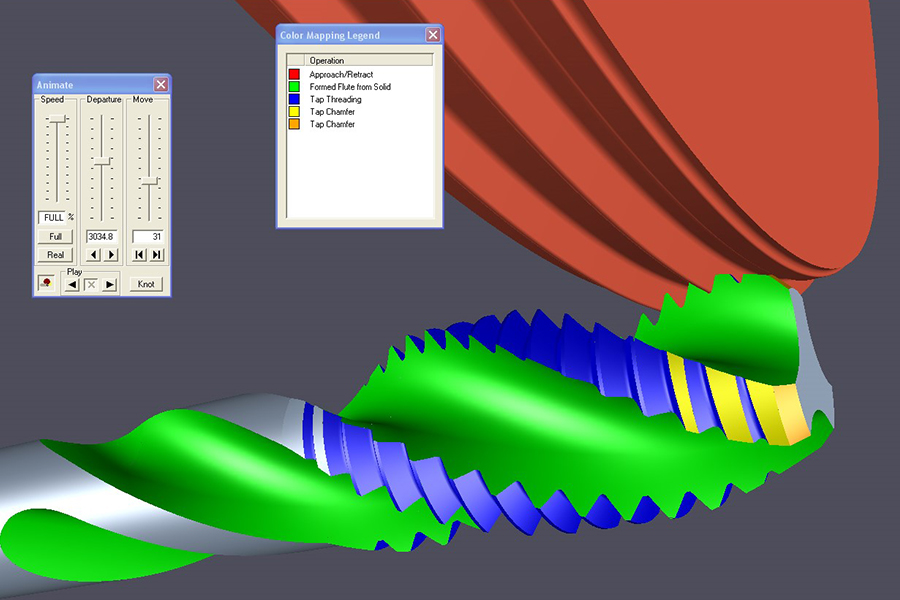Click the Departure slider handle

102,160
